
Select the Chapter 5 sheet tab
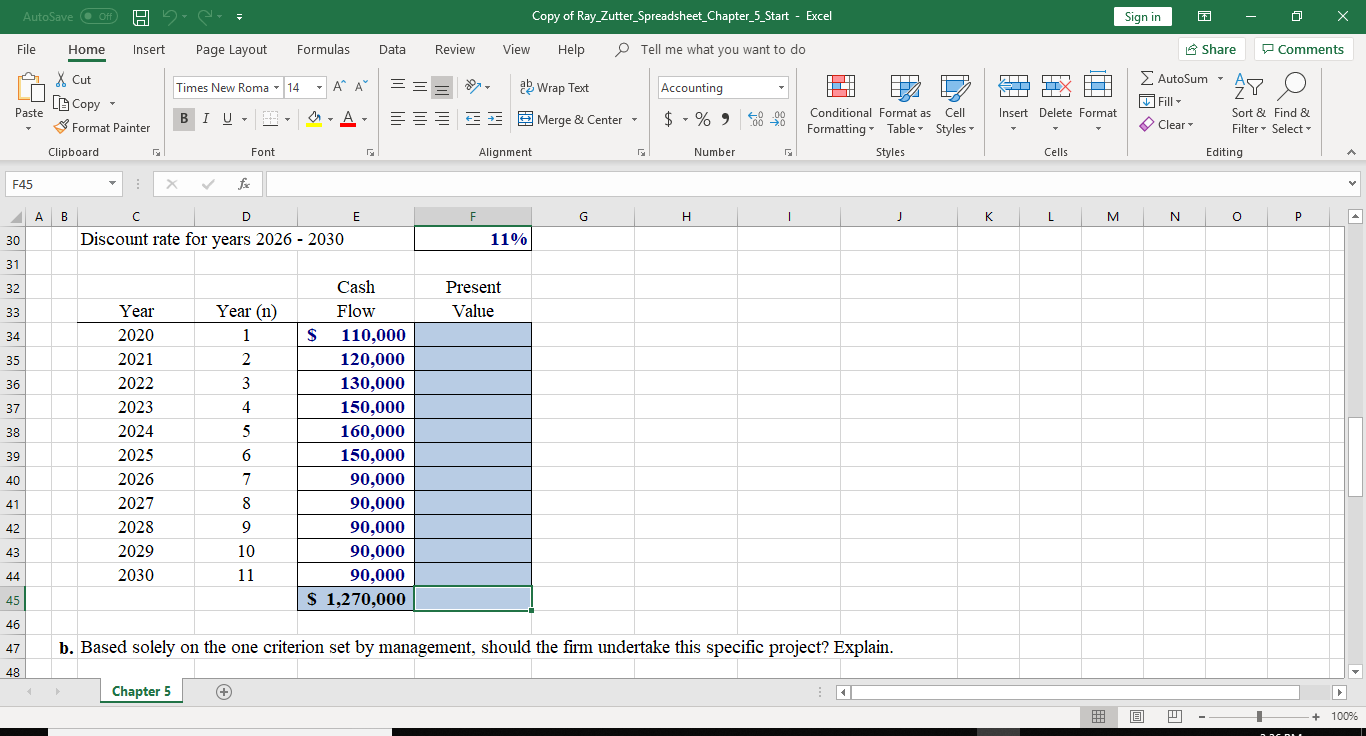coord(141,690)
